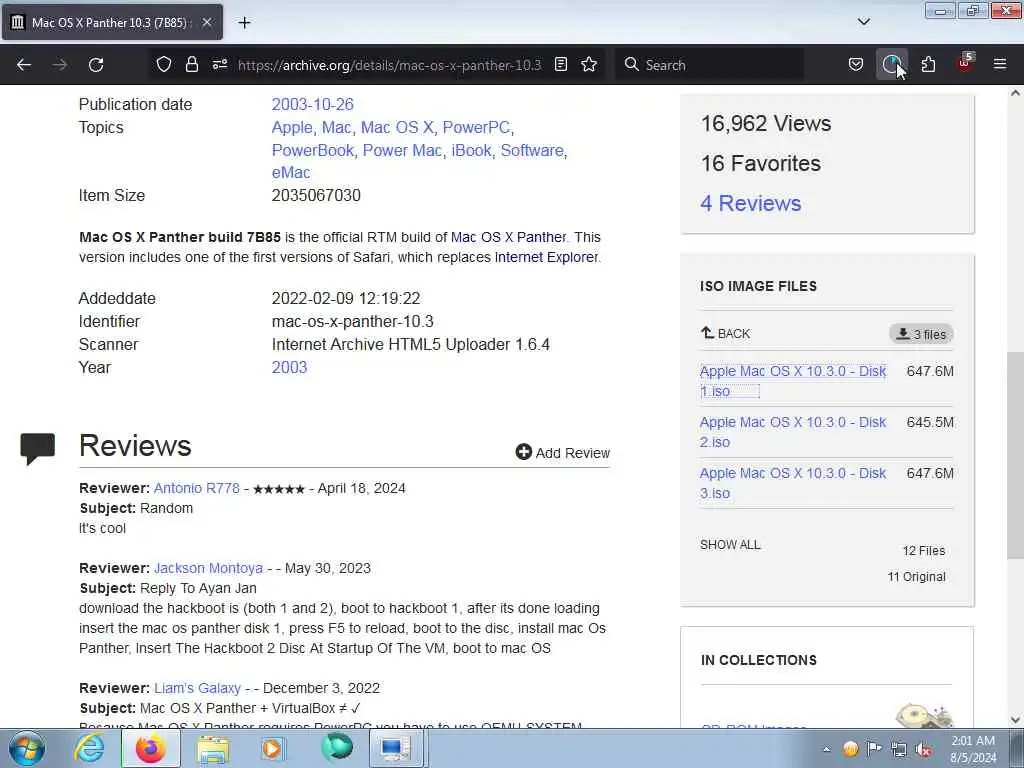Click the monitor application taskbar icon

point(396,748)
